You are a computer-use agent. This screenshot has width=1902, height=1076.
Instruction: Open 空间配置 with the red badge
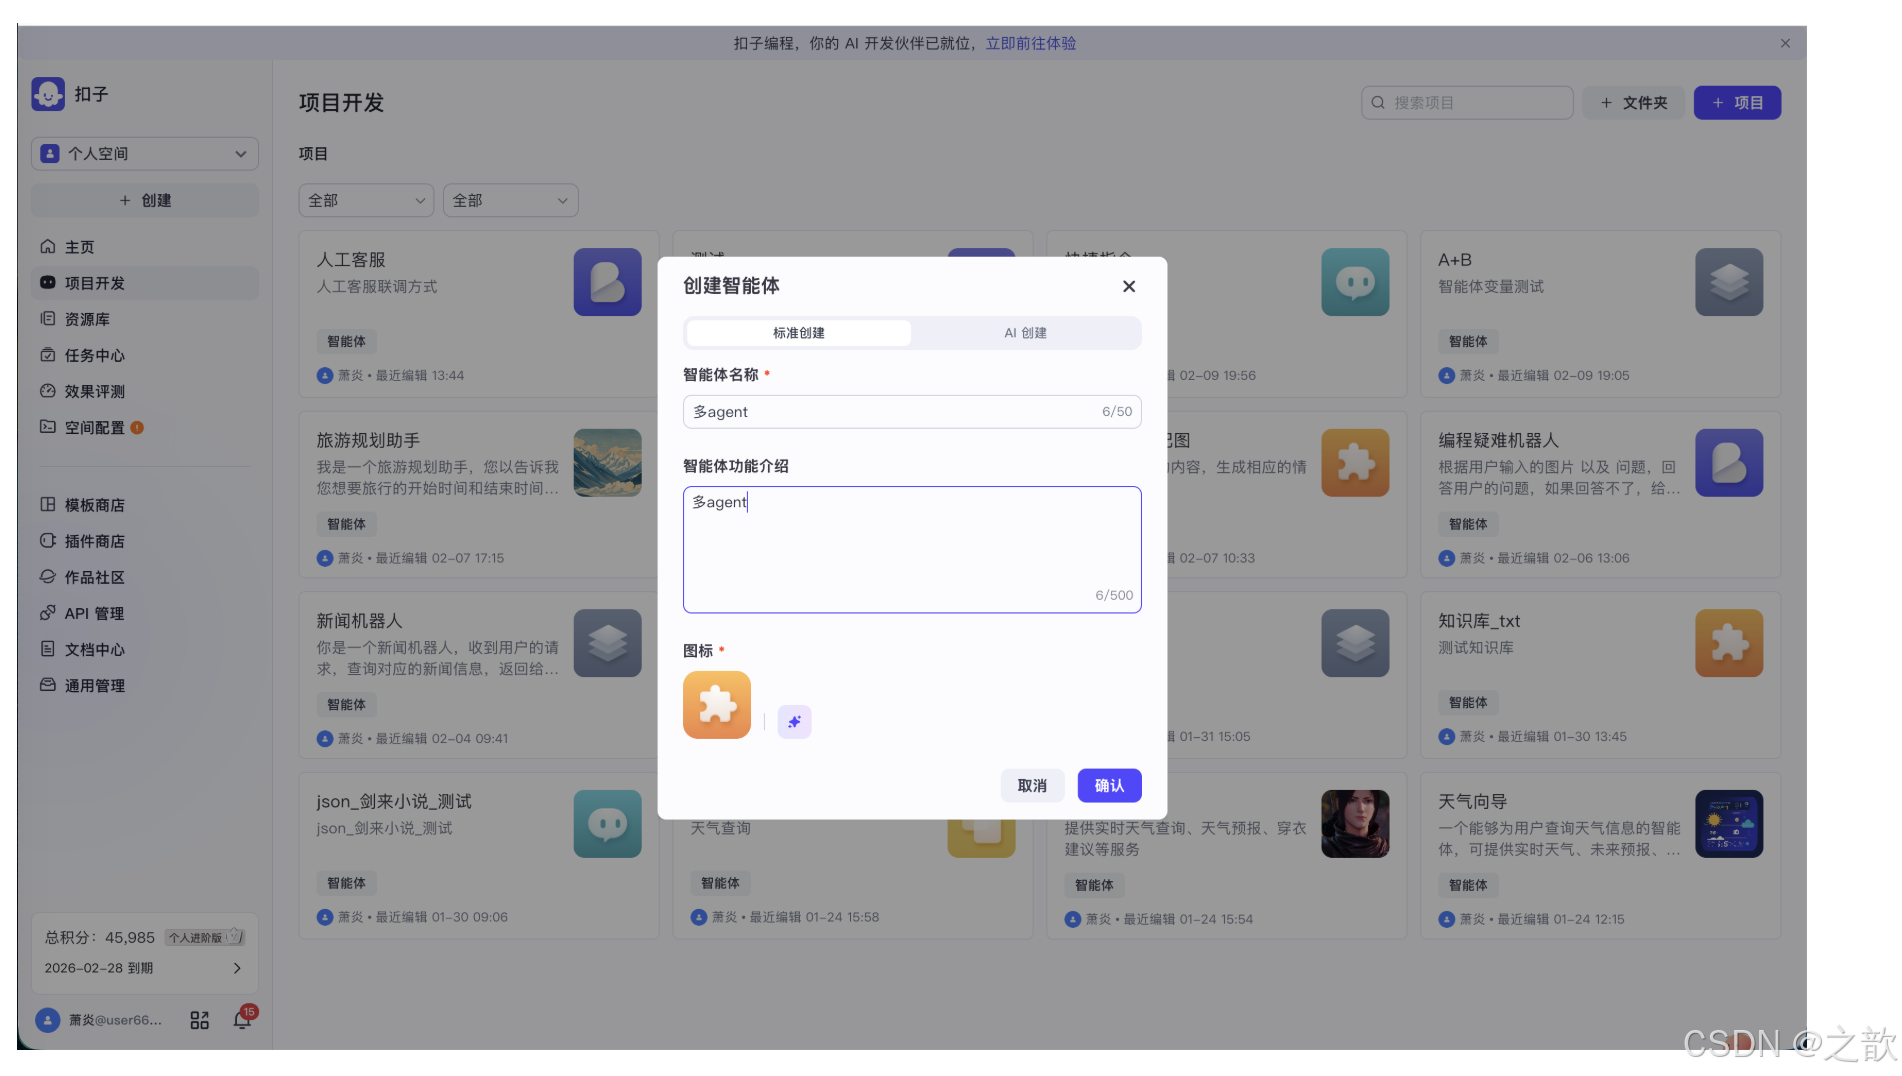click(x=49, y=427)
